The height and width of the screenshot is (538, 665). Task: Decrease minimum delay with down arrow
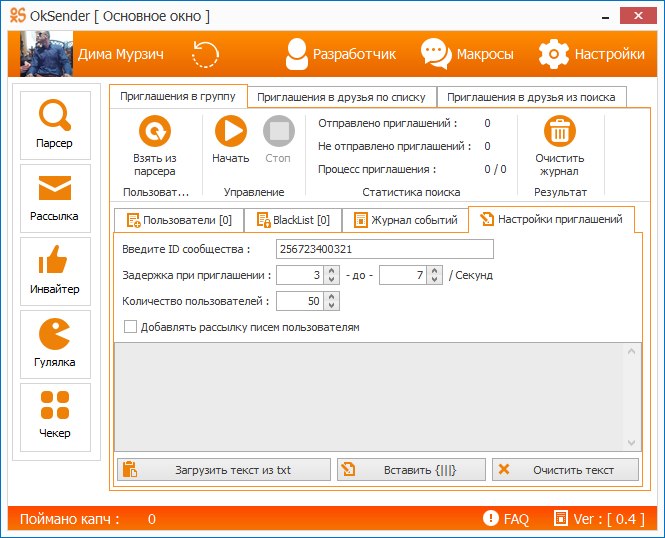pyautogui.click(x=332, y=279)
